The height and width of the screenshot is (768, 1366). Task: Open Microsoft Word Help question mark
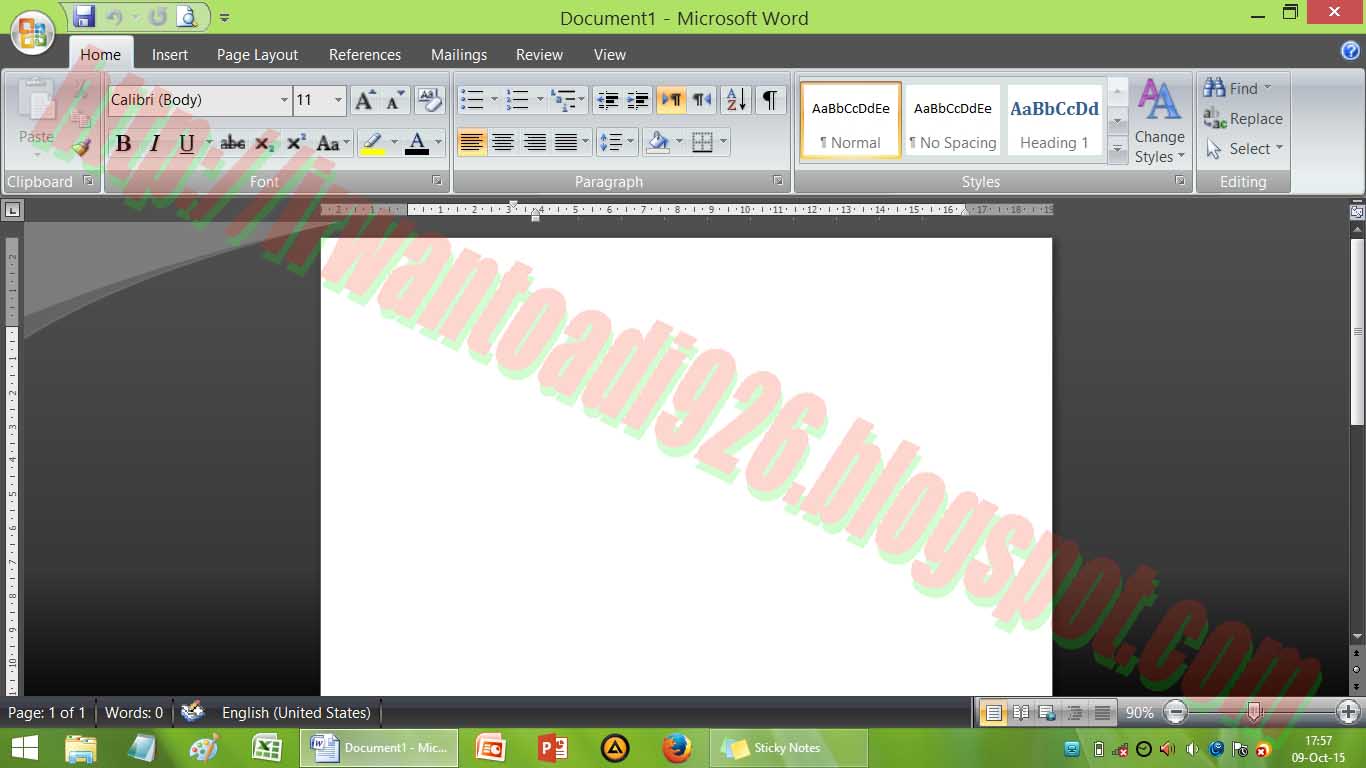click(1350, 52)
